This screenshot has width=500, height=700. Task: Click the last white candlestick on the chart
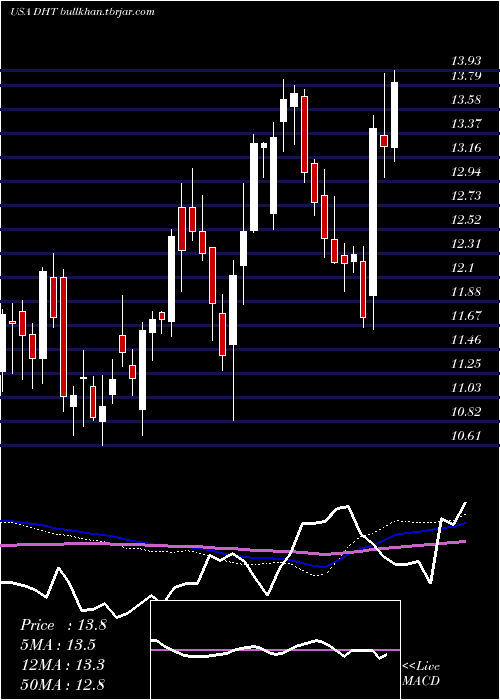point(394,115)
